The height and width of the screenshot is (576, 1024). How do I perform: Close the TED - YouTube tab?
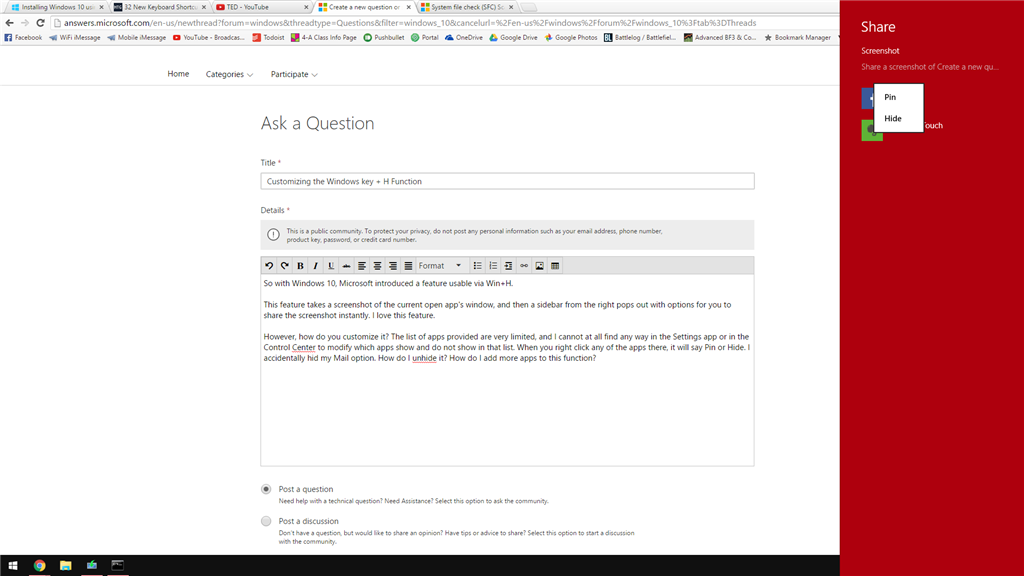pyautogui.click(x=306, y=7)
